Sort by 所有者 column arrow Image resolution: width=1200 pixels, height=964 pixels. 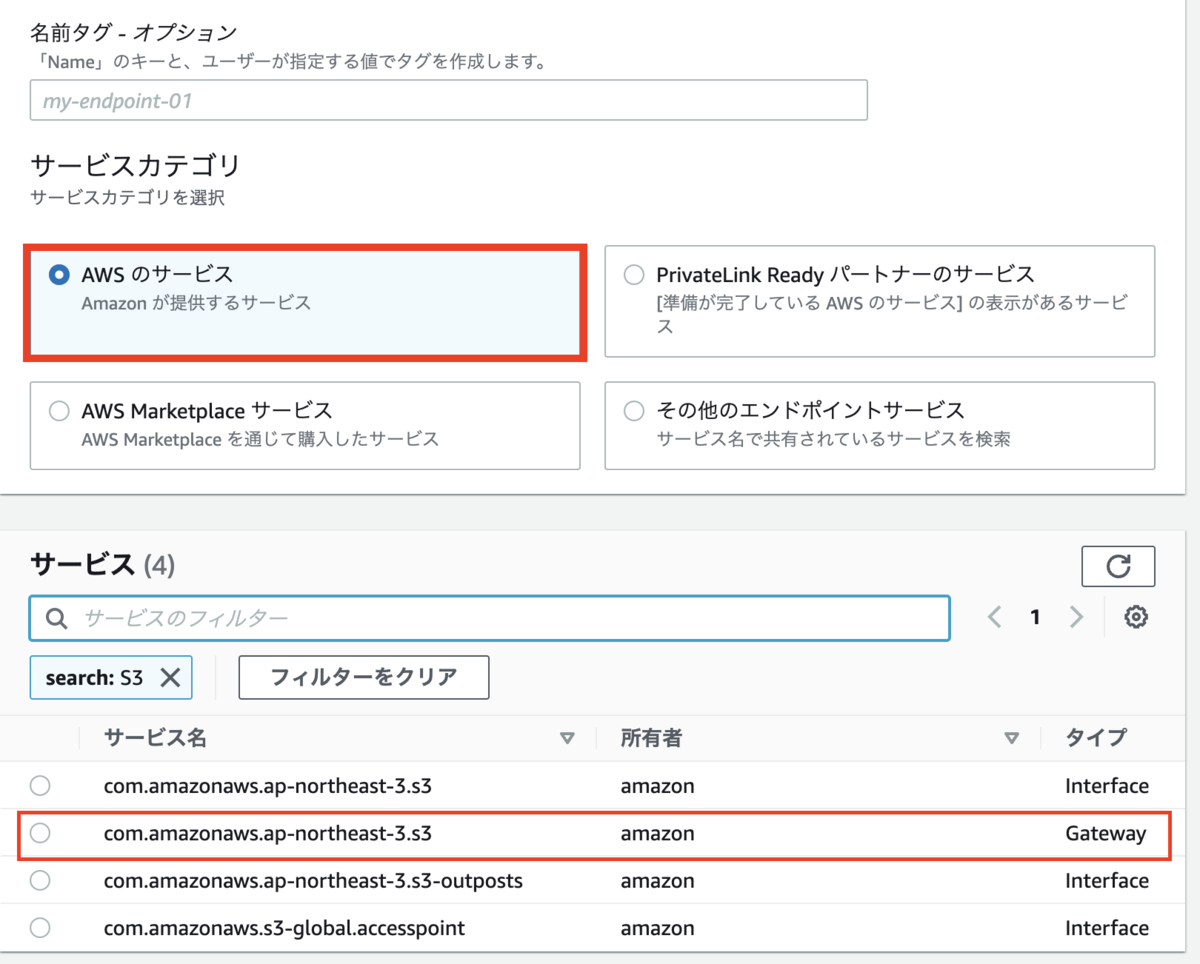pyautogui.click(x=1012, y=739)
